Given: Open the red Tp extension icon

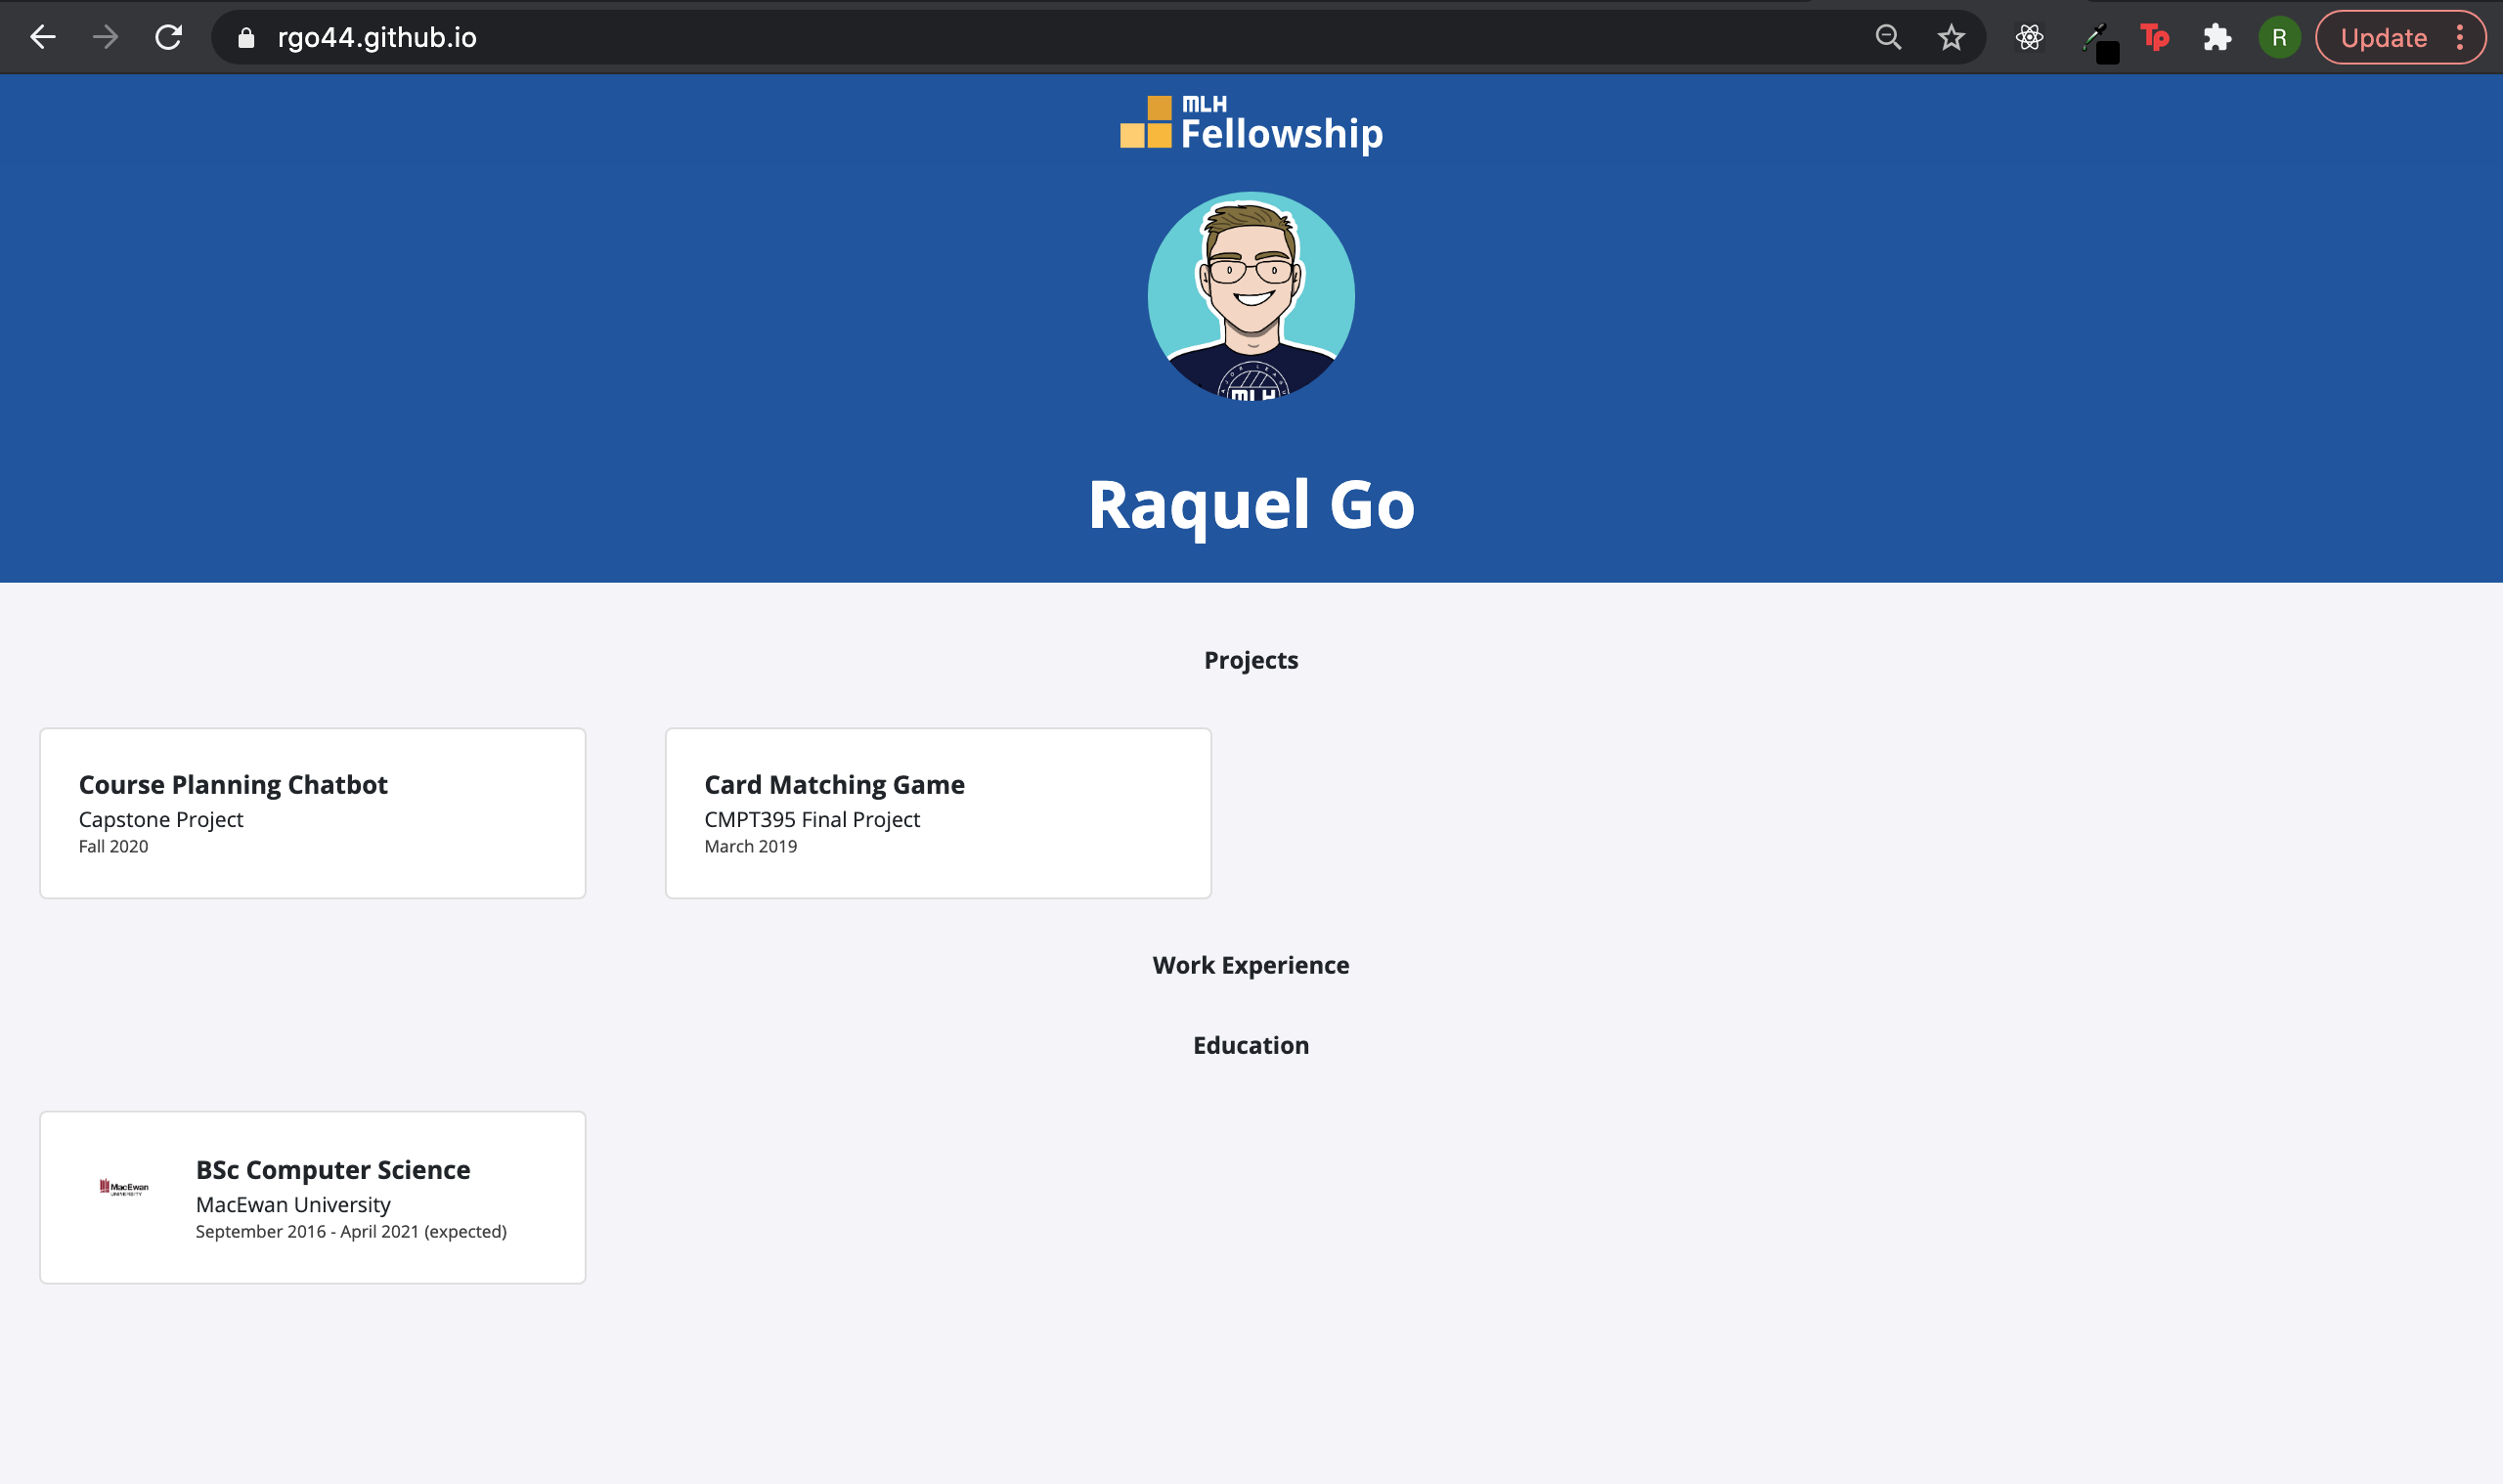Looking at the screenshot, I should pyautogui.click(x=2155, y=38).
